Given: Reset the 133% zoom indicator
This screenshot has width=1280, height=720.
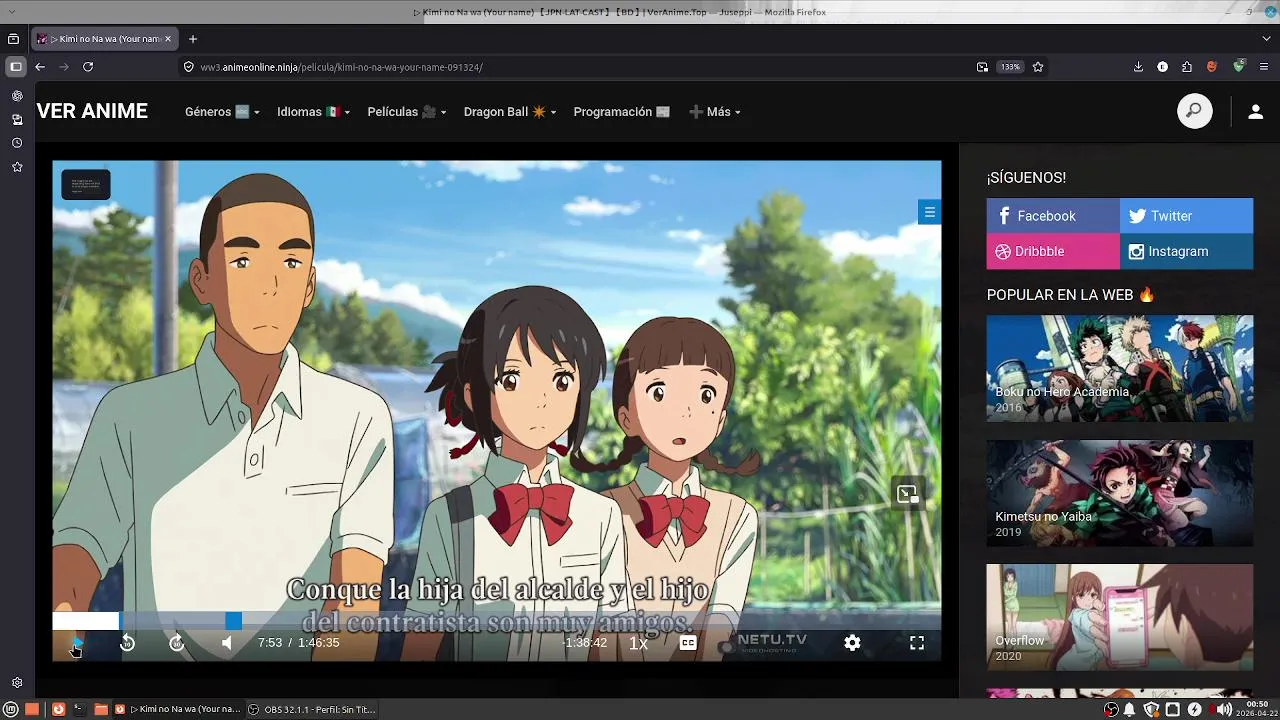Looking at the screenshot, I should pos(1010,67).
